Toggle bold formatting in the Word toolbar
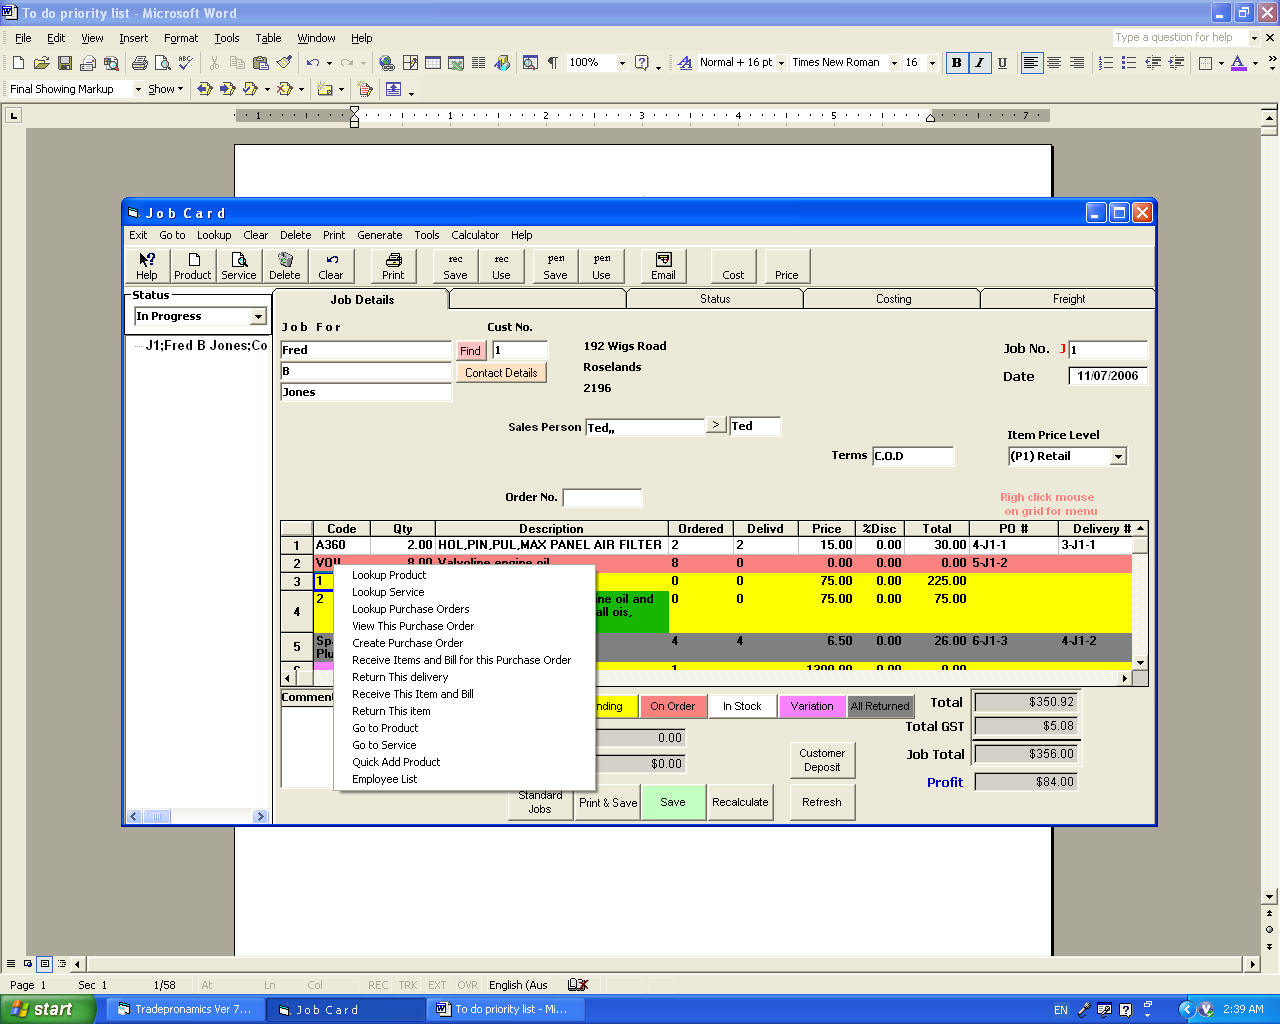 [x=956, y=62]
